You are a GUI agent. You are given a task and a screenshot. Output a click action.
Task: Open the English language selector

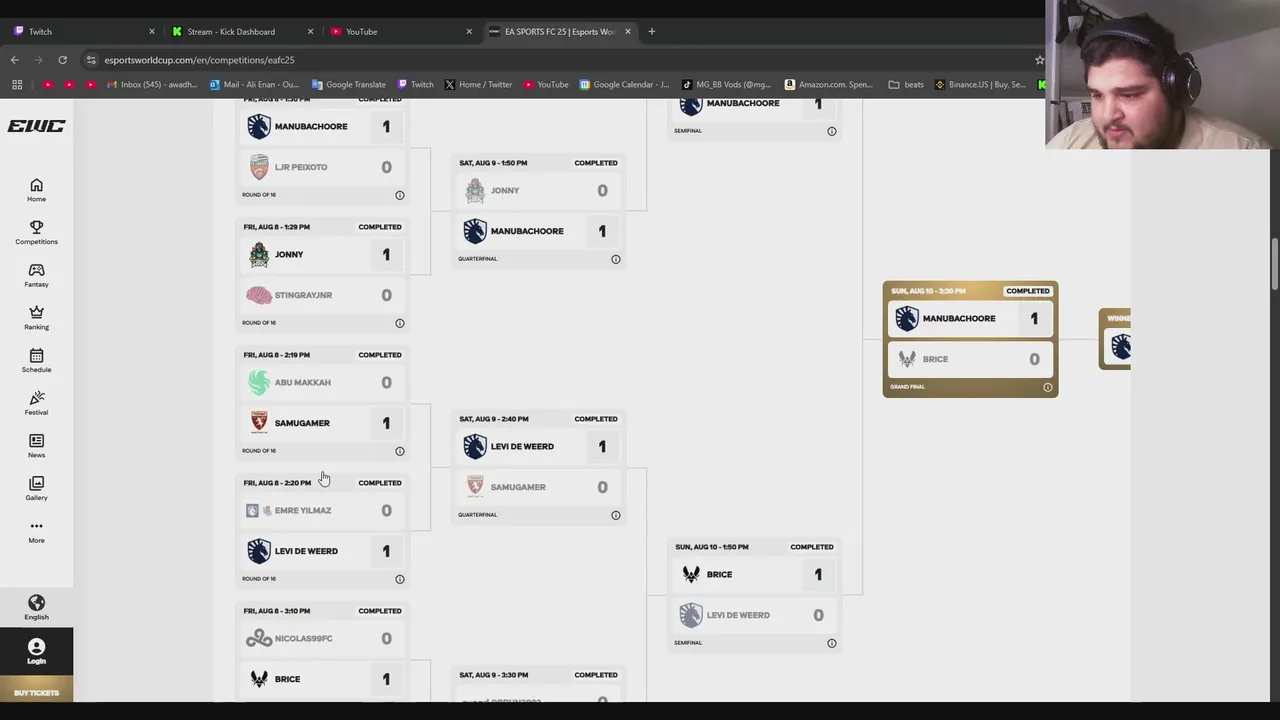coord(36,607)
